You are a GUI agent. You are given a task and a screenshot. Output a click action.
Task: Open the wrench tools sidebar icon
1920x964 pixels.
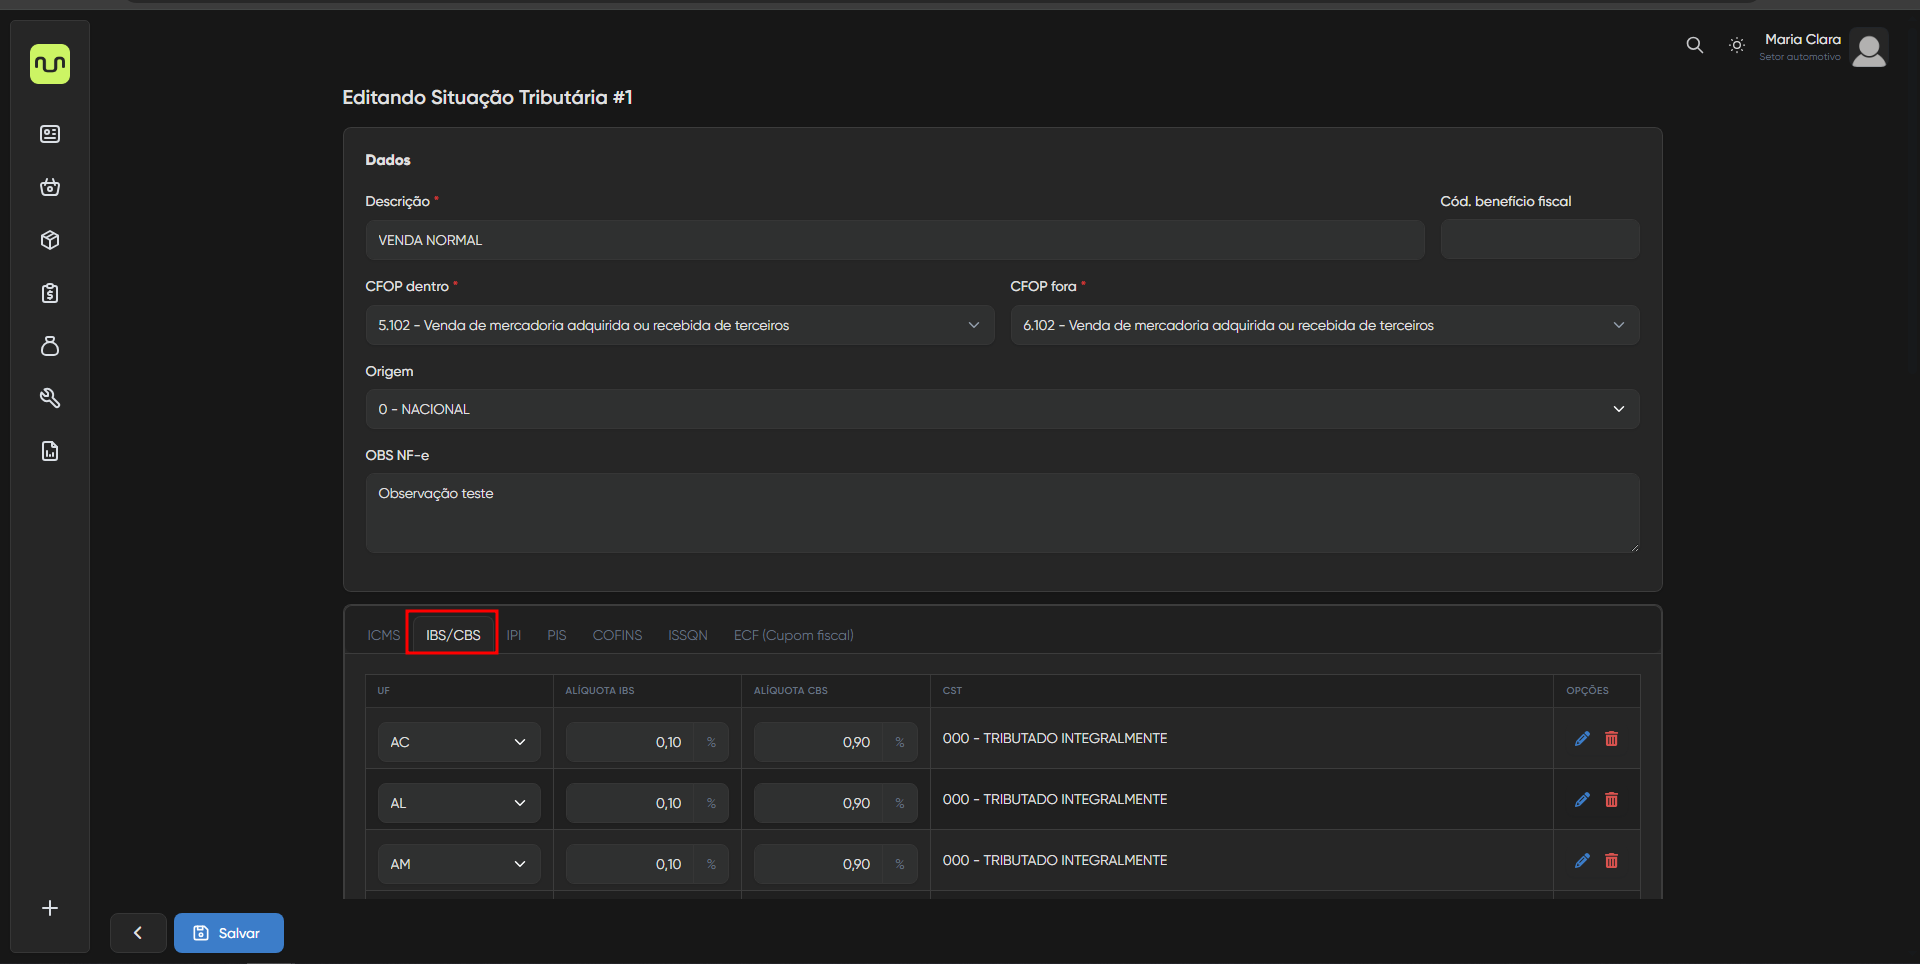tap(50, 399)
